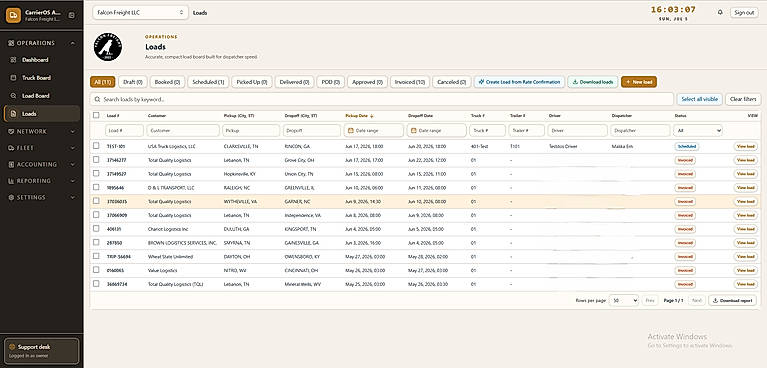This screenshot has width=767, height=368.
Task: Click the Sign out button
Action: (744, 12)
